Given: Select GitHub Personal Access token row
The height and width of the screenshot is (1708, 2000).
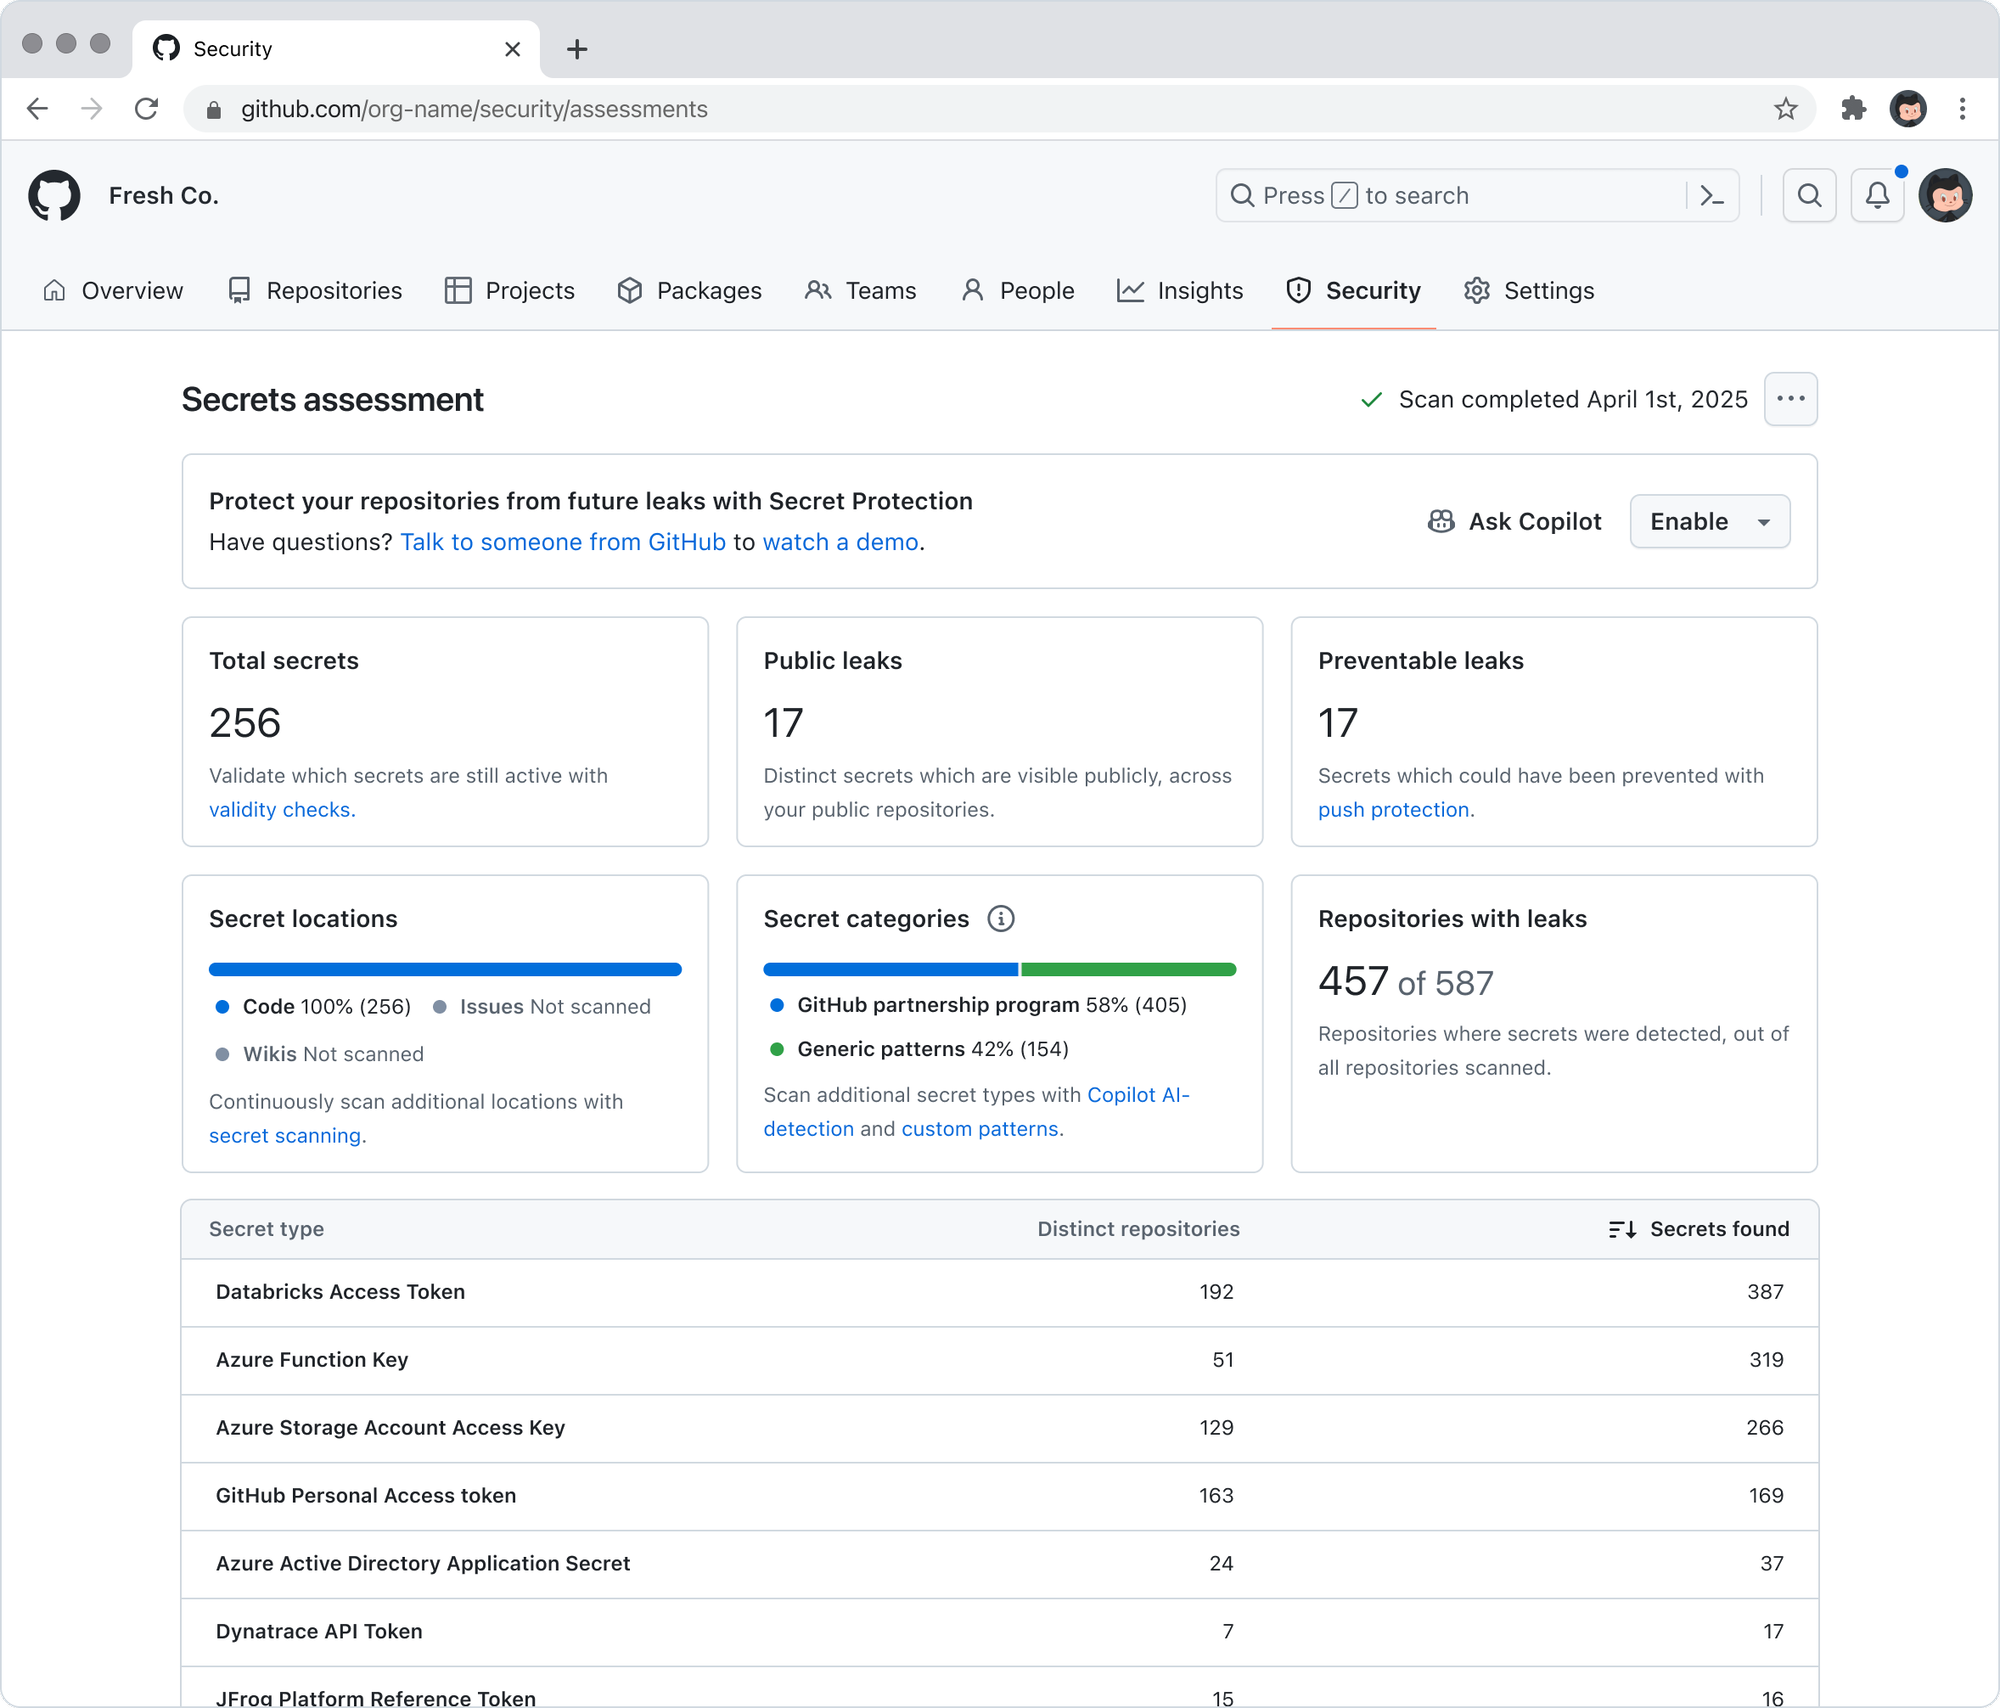Looking at the screenshot, I should pos(1000,1496).
